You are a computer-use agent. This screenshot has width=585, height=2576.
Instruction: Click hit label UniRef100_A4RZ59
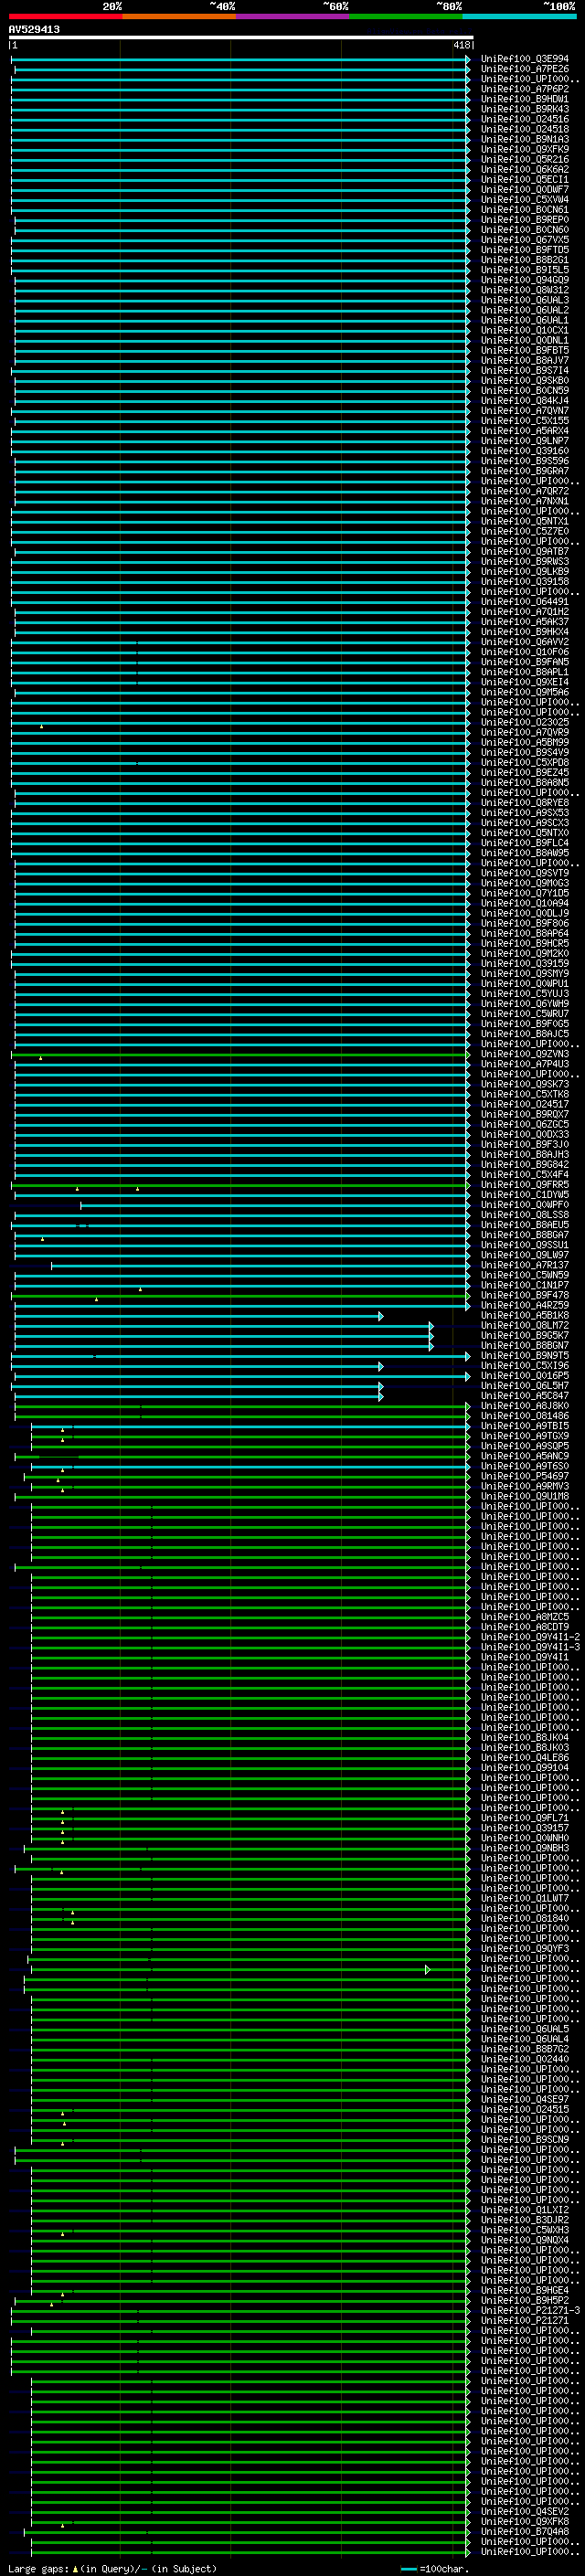(525, 1305)
